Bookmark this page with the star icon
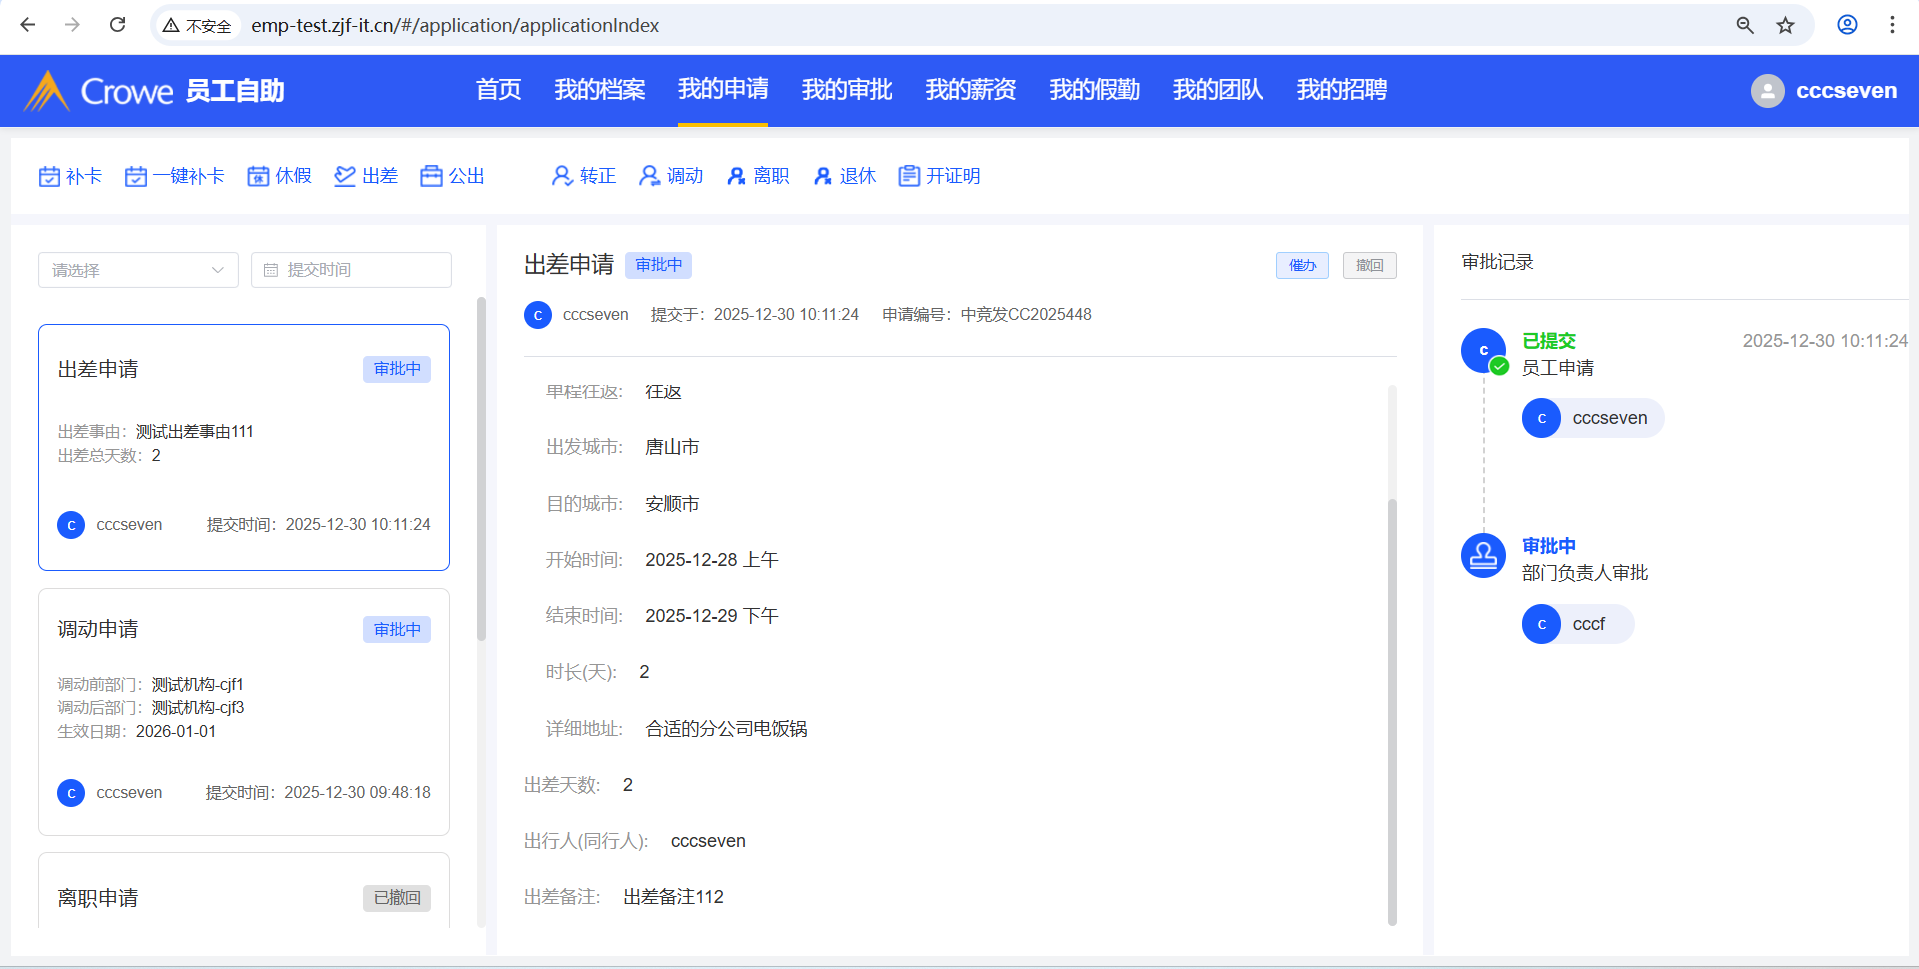This screenshot has width=1919, height=969. 1785,26
